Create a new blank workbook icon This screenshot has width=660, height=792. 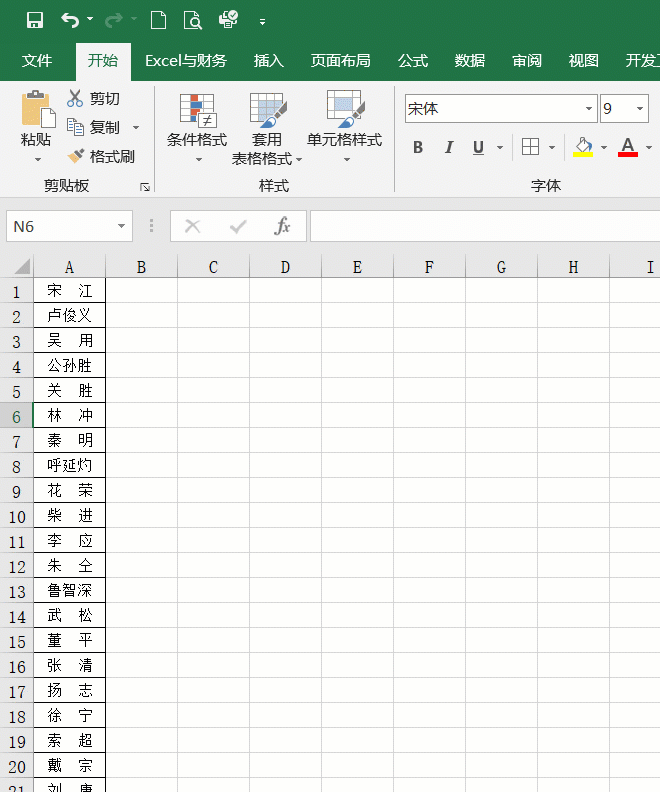(159, 20)
